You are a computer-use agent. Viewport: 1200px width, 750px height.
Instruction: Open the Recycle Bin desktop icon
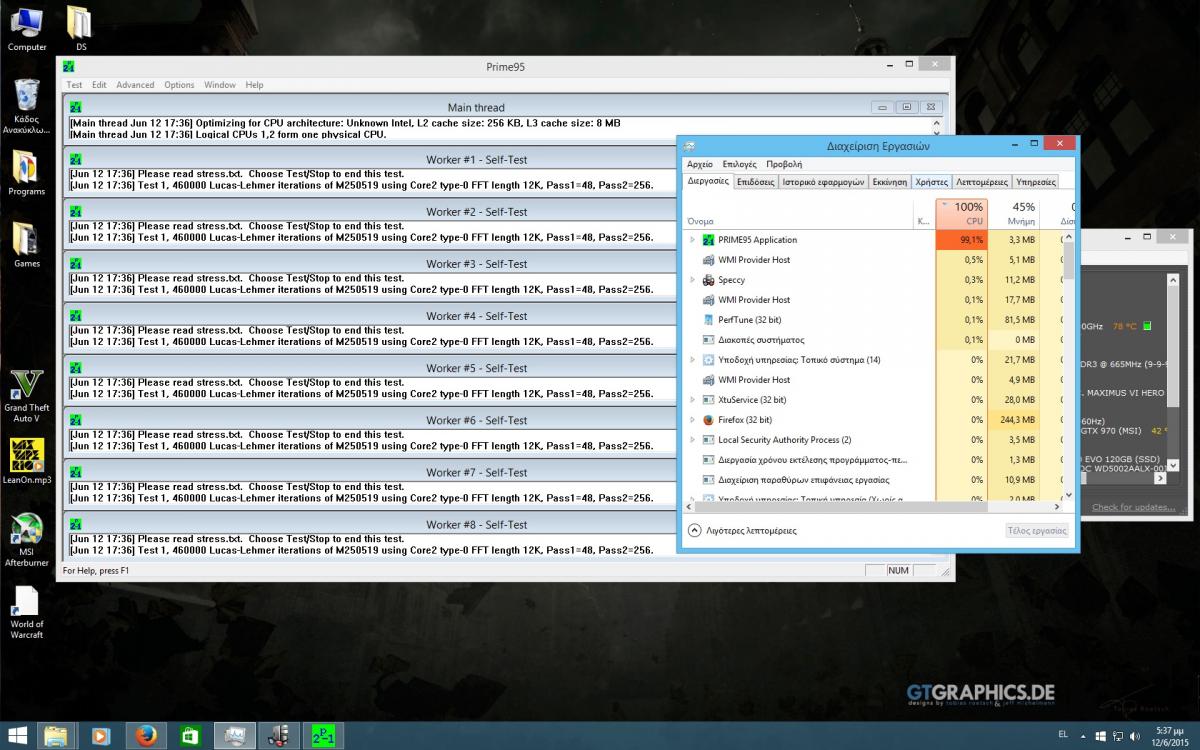(27, 106)
